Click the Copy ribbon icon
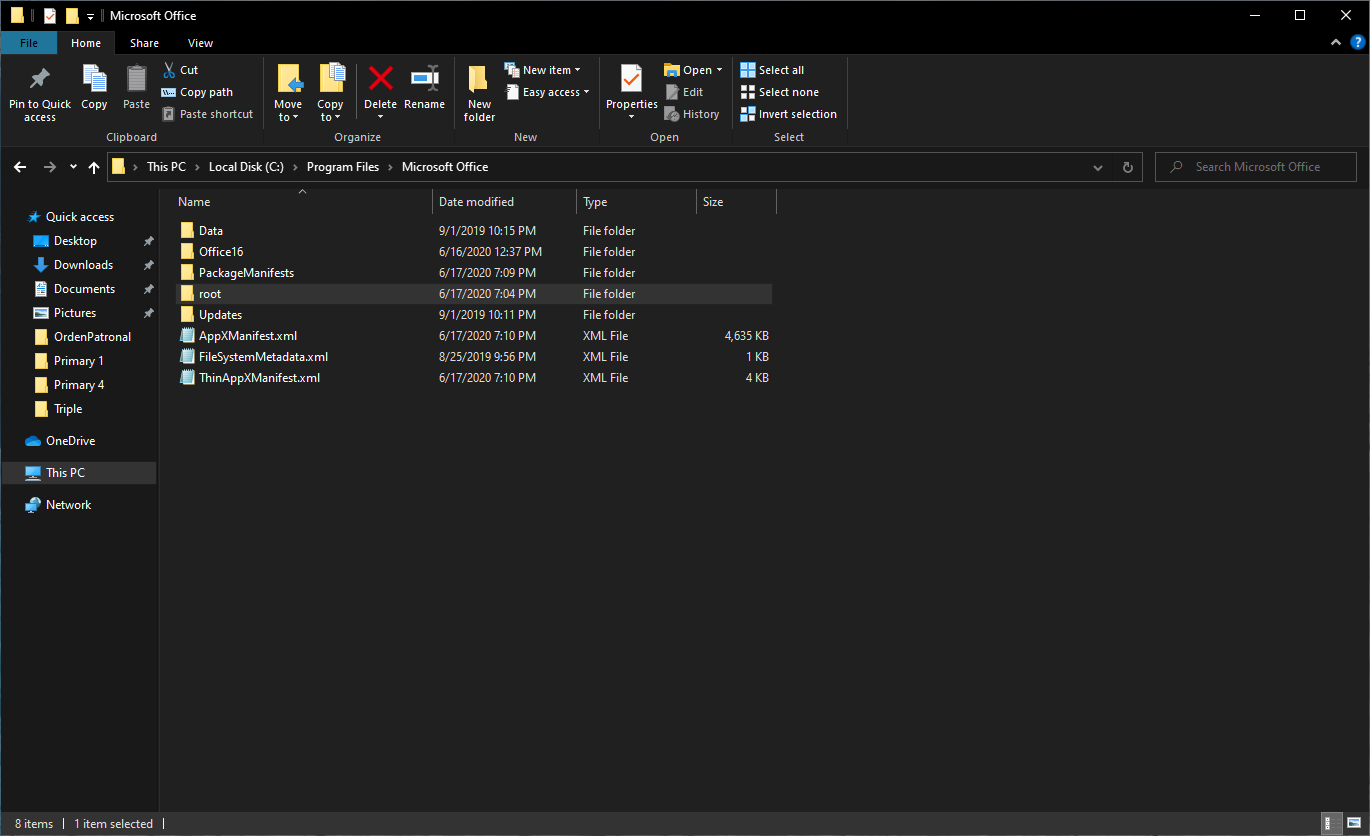The width and height of the screenshot is (1370, 836). [x=94, y=78]
